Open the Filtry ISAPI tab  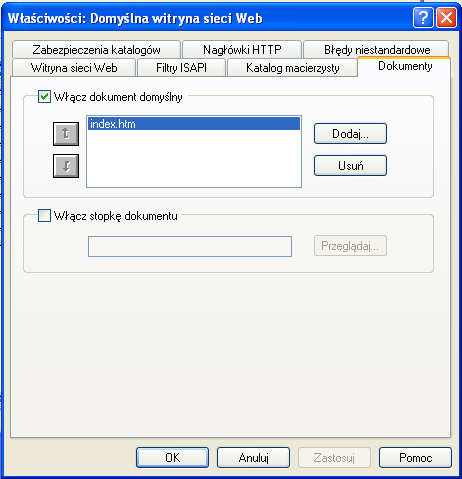(181, 68)
